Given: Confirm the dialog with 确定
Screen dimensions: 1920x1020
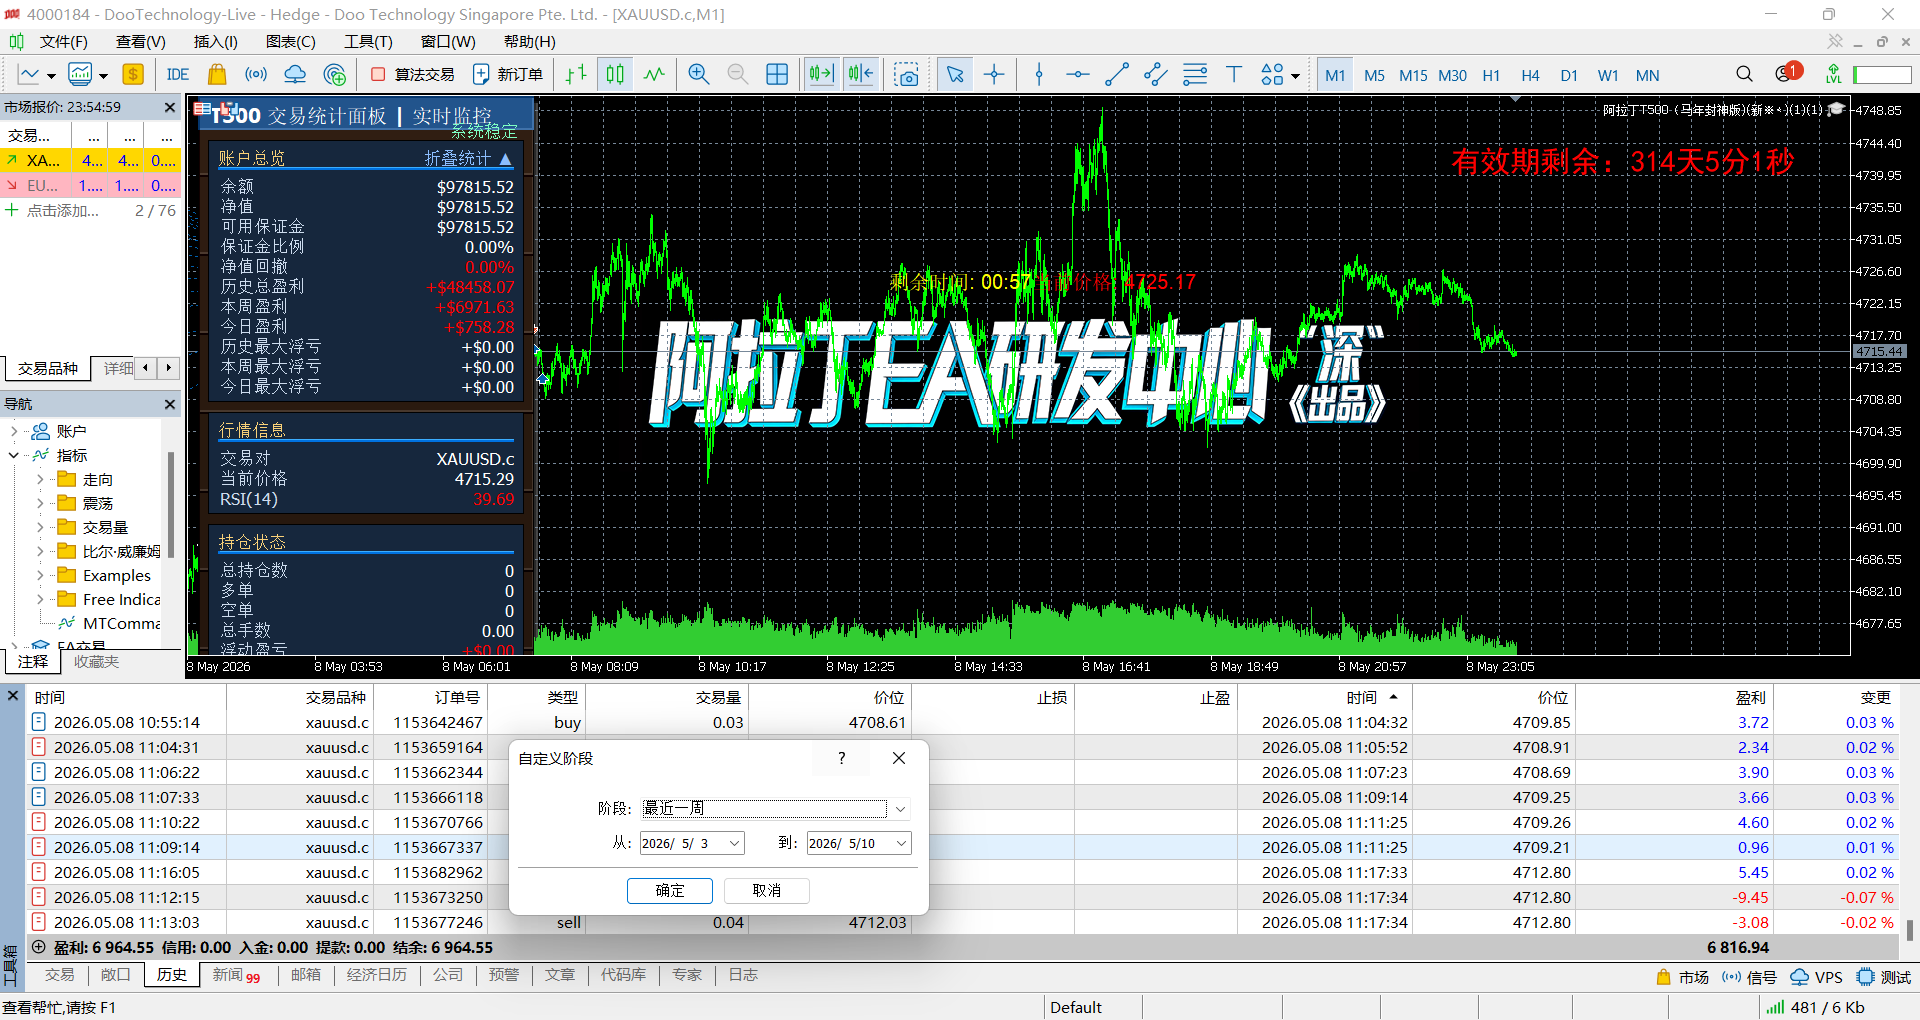Looking at the screenshot, I should point(670,891).
